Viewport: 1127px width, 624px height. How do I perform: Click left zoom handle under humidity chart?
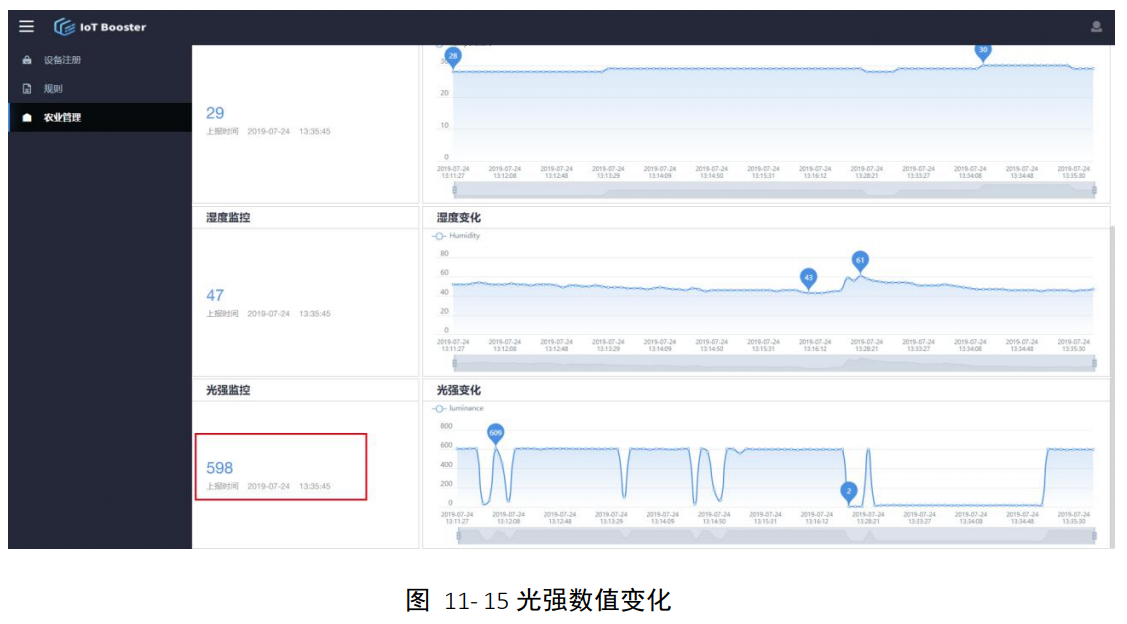coord(454,363)
